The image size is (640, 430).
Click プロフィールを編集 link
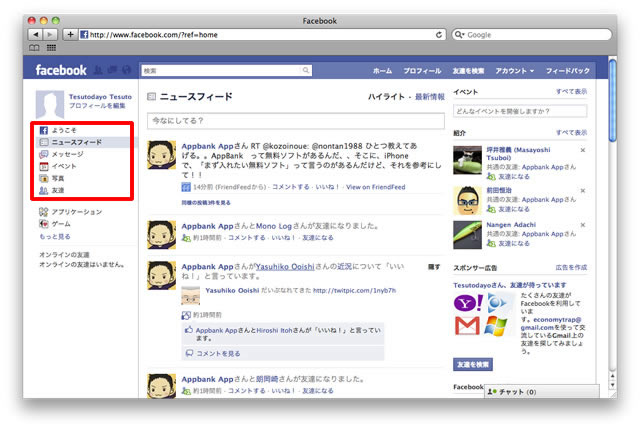tap(97, 106)
